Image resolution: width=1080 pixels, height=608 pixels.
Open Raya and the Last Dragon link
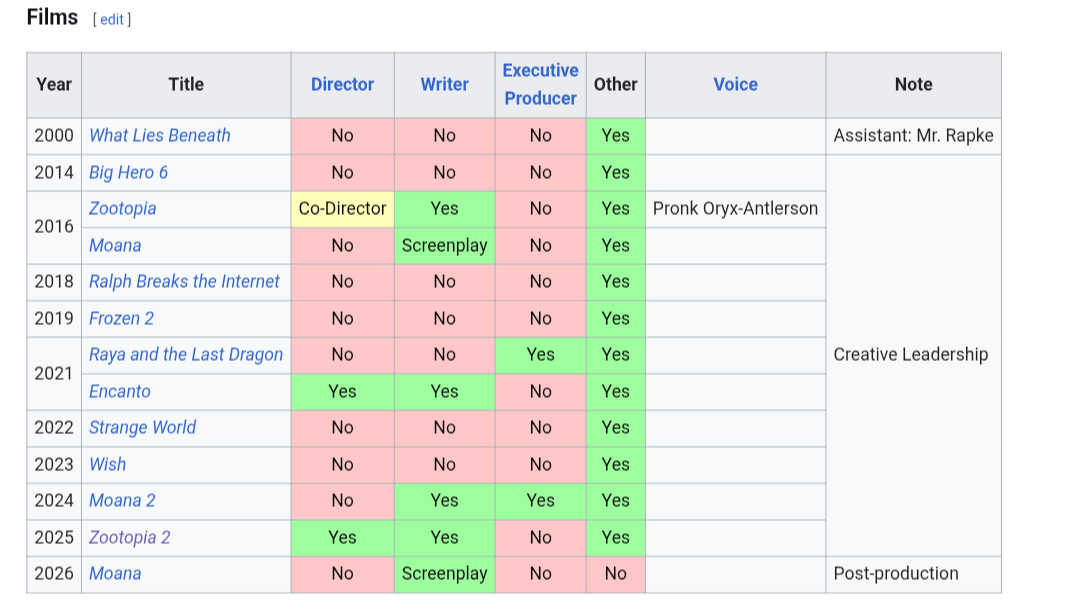[x=186, y=355]
